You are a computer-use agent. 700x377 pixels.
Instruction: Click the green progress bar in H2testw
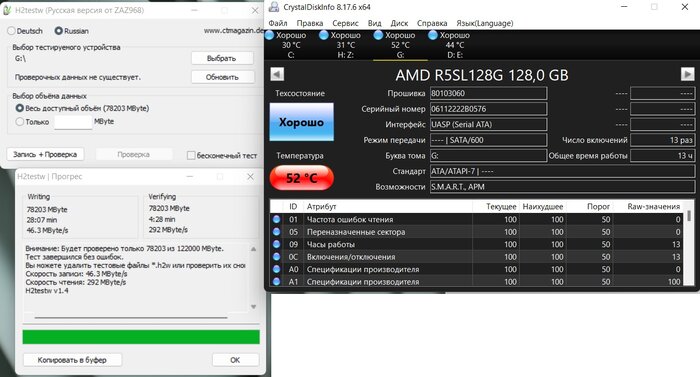tap(141, 337)
